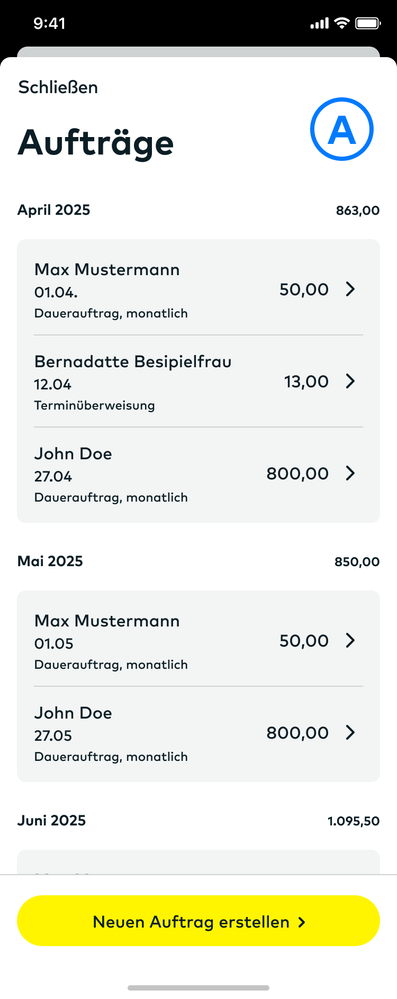Tap the Juni 2025 section header
The width and height of the screenshot is (397, 999).
(x=51, y=820)
